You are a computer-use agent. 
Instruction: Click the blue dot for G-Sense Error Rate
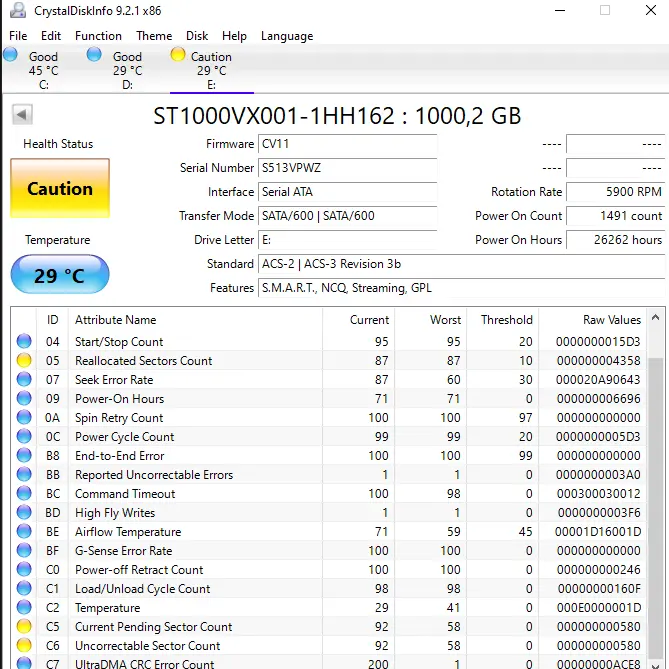tap(24, 550)
